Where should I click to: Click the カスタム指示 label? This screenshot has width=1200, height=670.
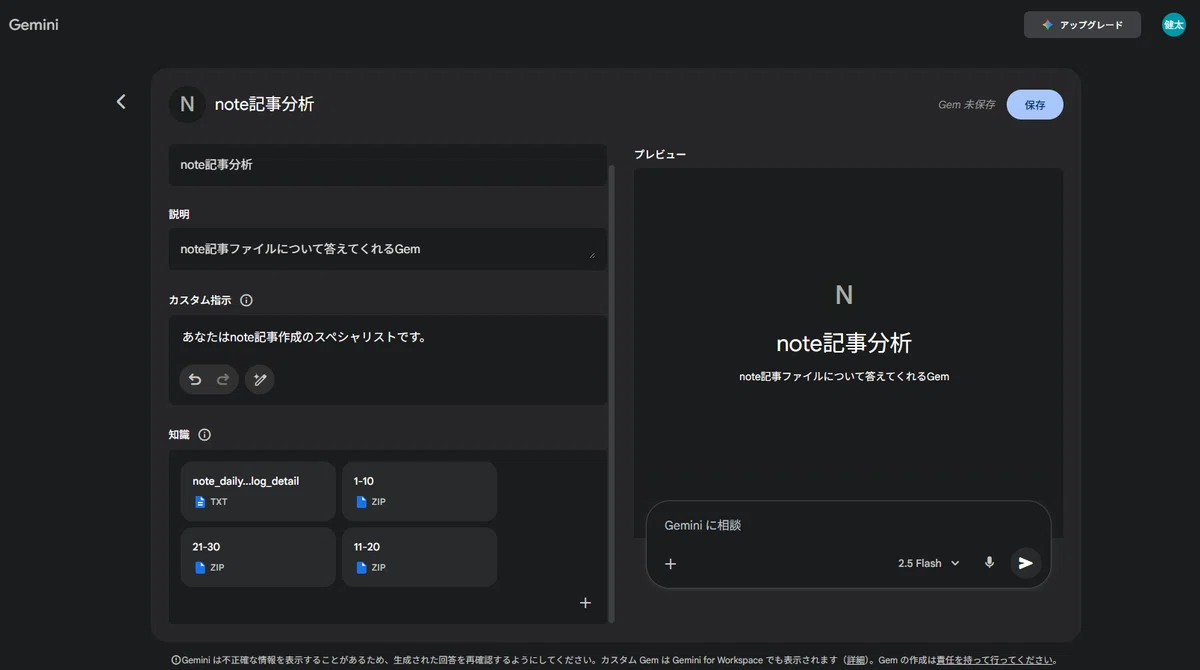(201, 300)
